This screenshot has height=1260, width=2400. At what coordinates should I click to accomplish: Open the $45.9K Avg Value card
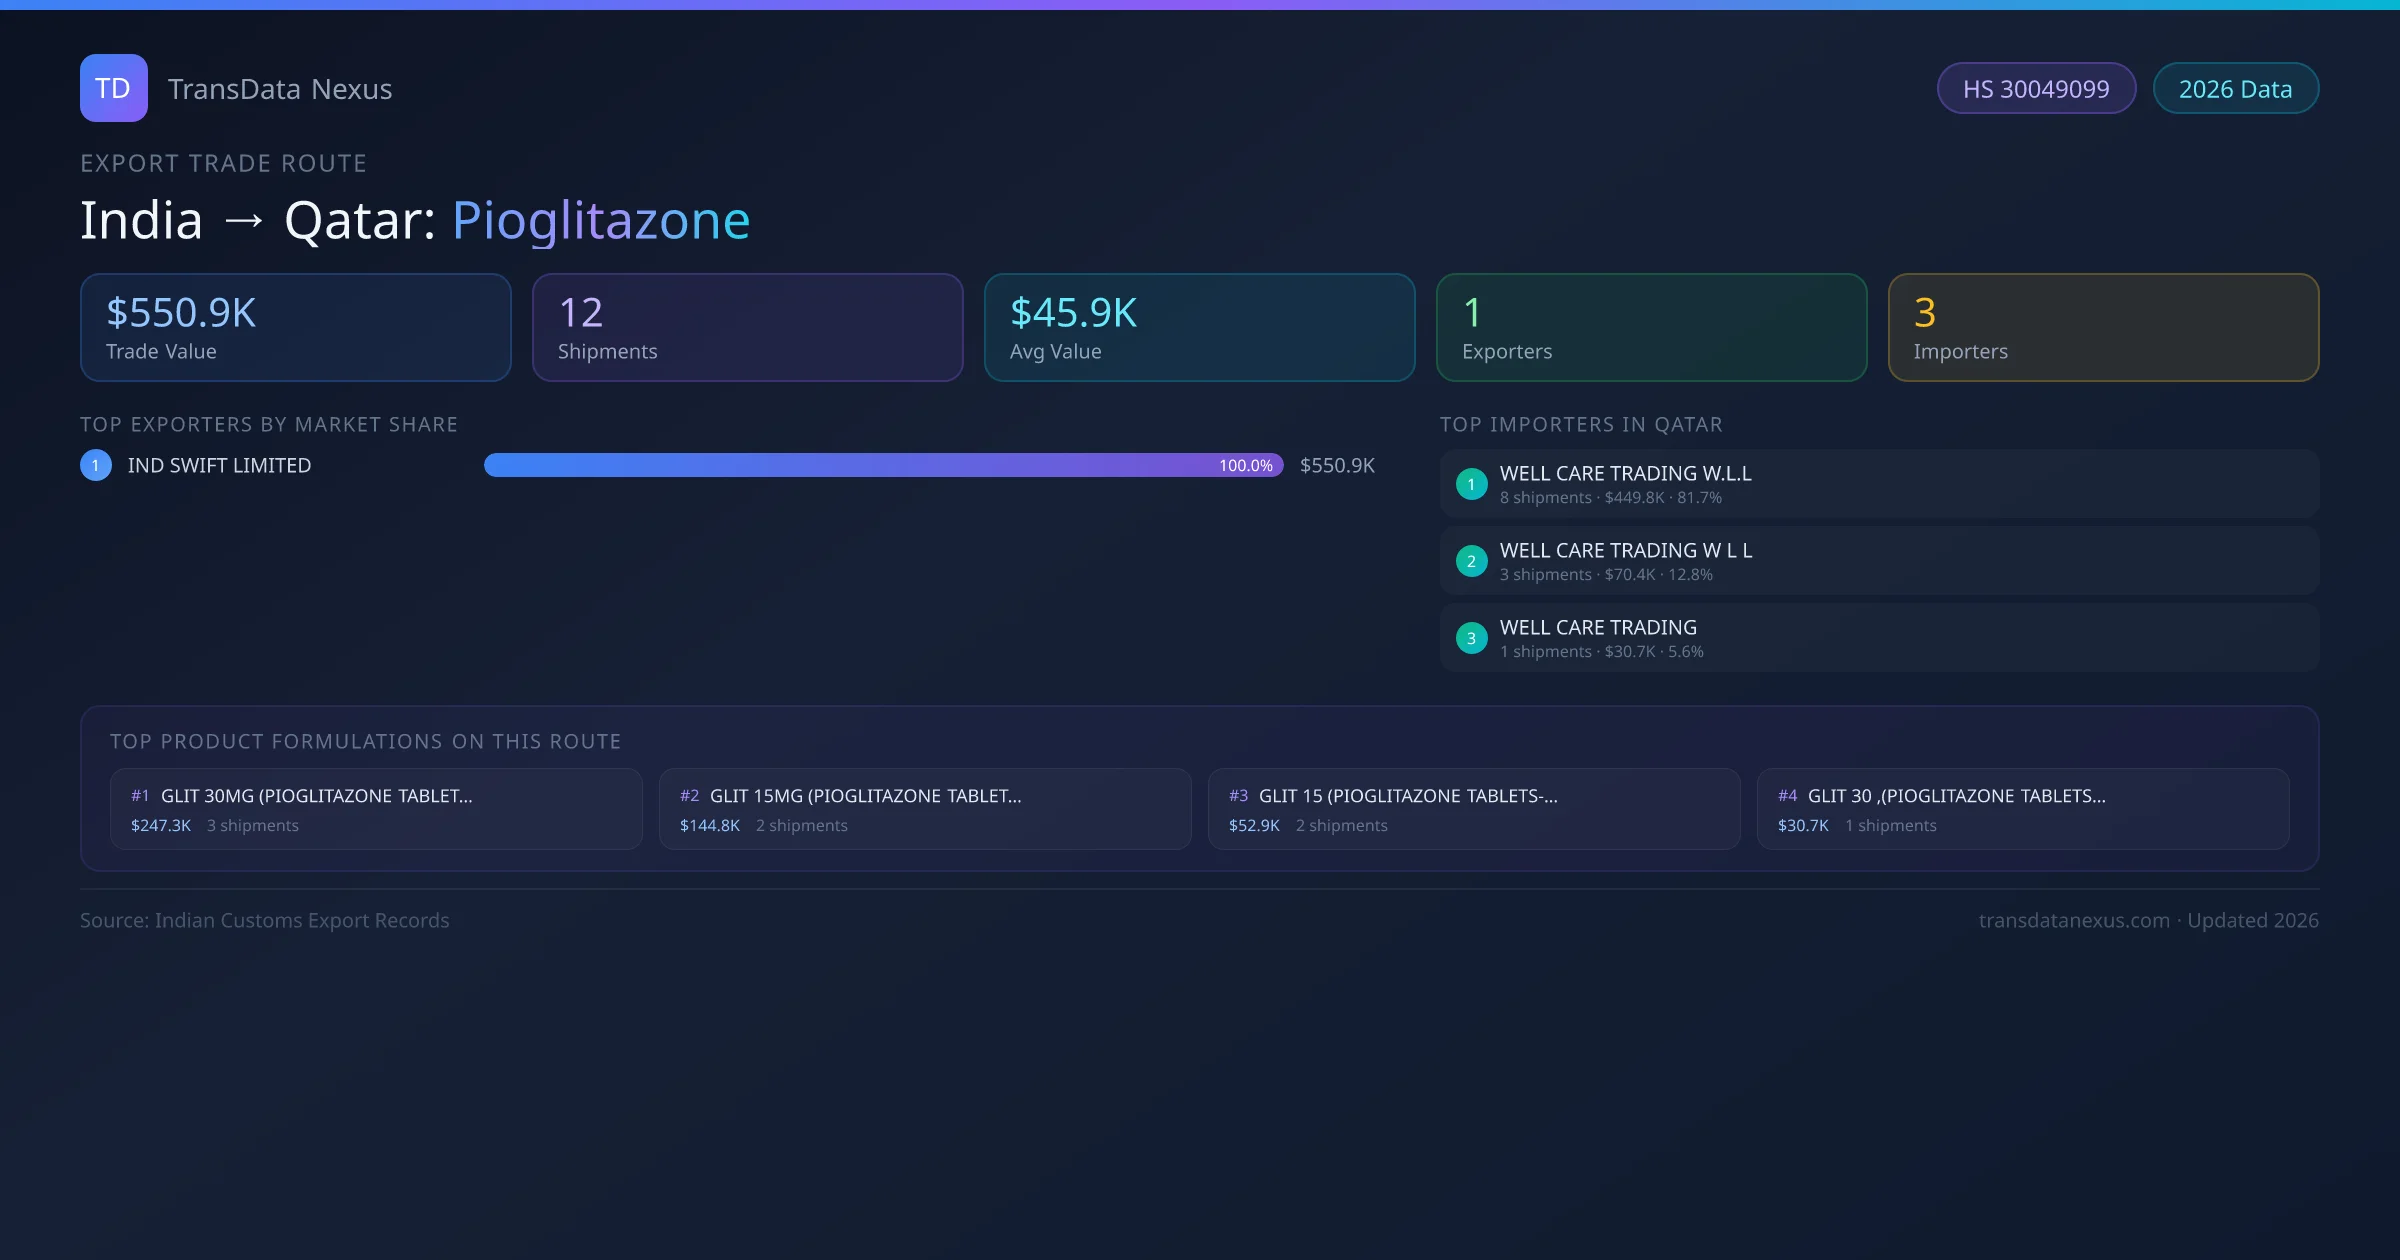point(1199,328)
